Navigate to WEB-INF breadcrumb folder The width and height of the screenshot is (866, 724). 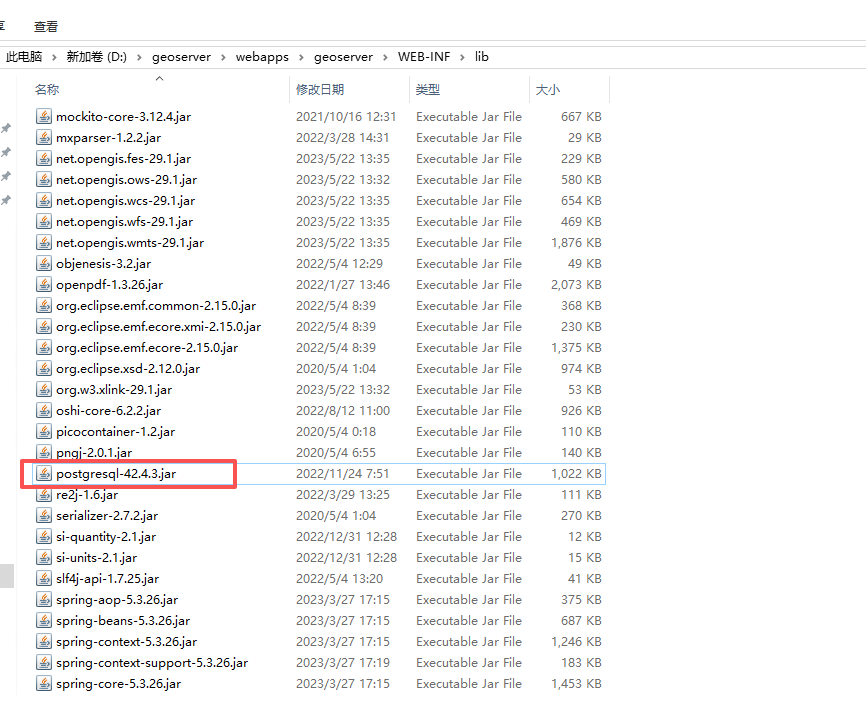pyautogui.click(x=424, y=57)
